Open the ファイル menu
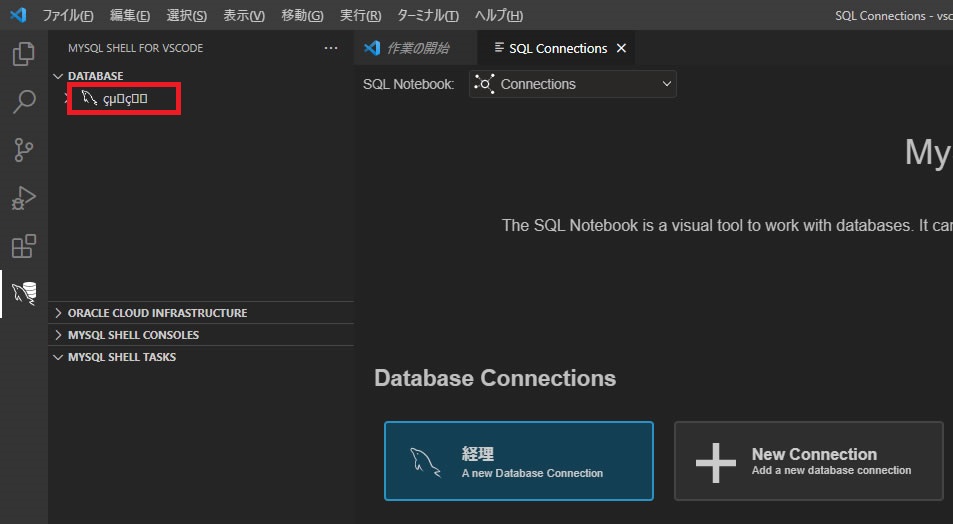Screen dimensions: 953x524 (x=68, y=16)
